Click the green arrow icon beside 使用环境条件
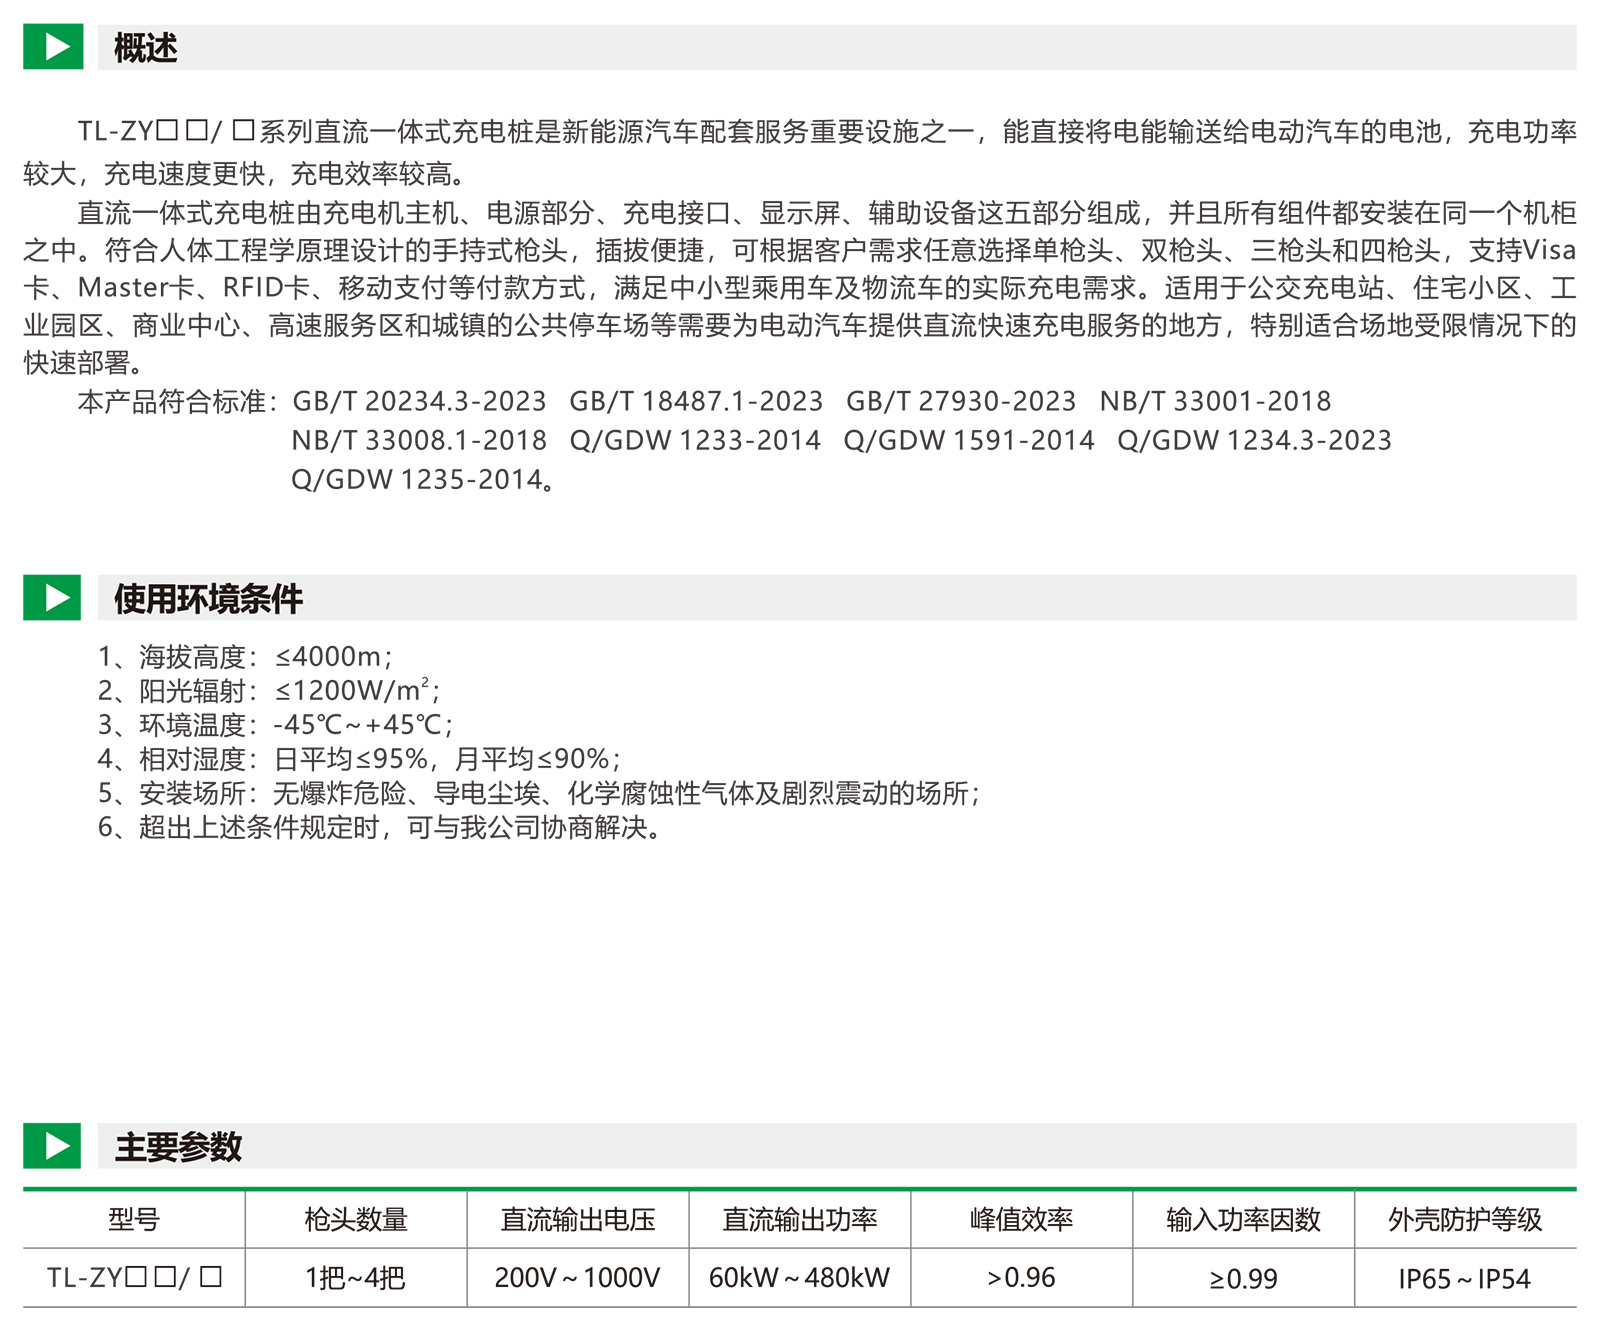 tap(52, 598)
